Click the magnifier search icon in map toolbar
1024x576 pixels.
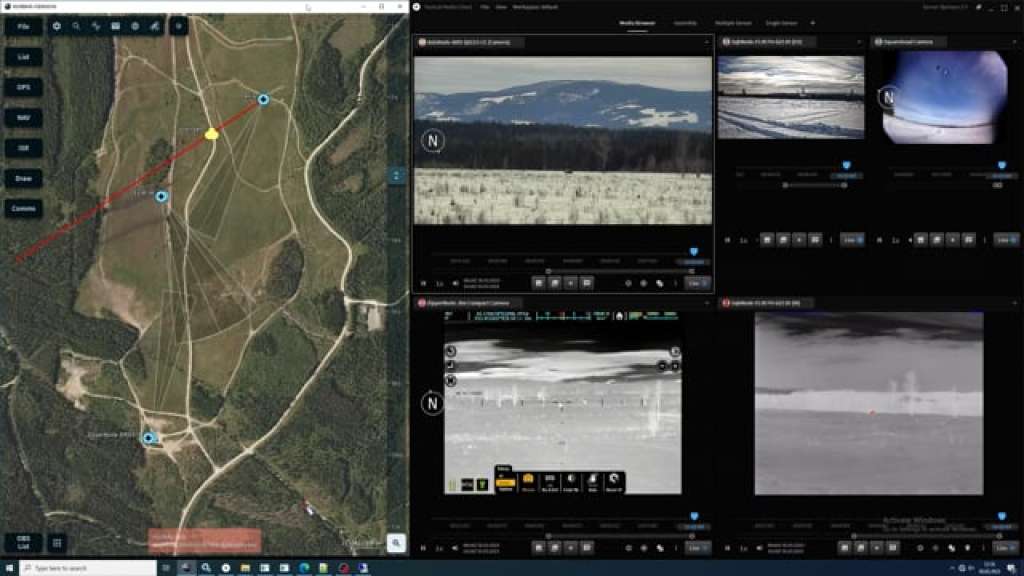(x=76, y=26)
